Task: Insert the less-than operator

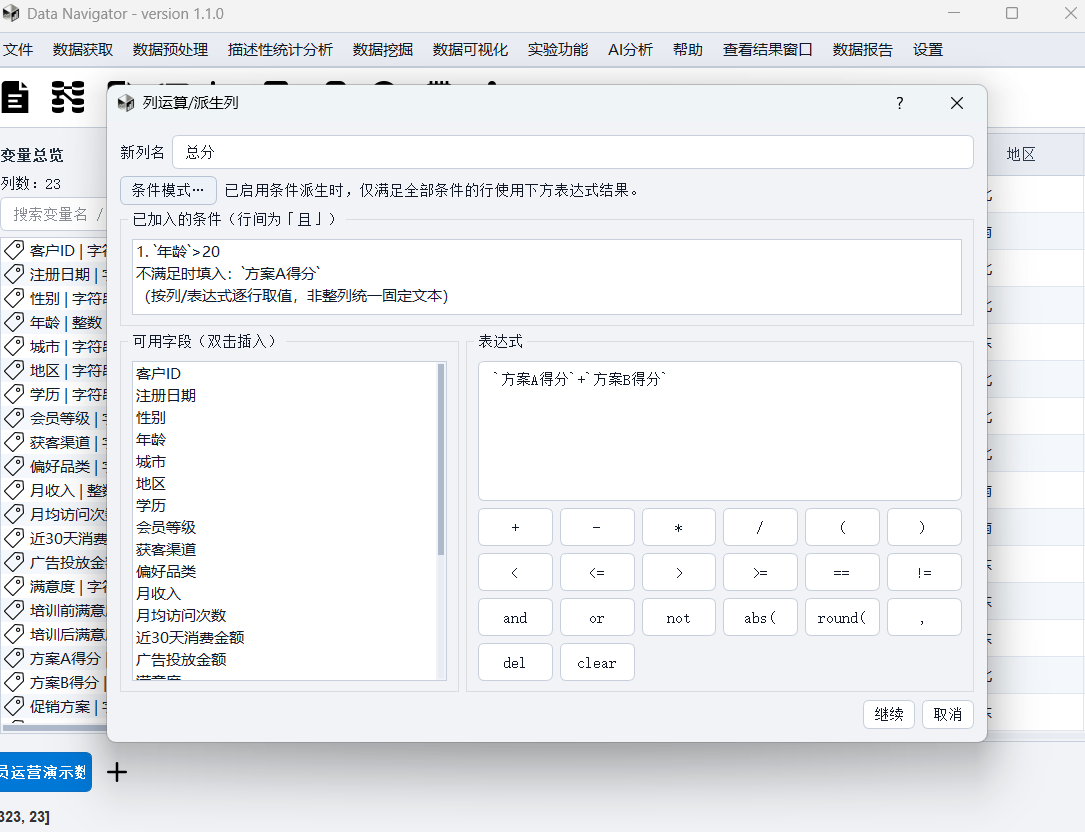Action: point(516,572)
